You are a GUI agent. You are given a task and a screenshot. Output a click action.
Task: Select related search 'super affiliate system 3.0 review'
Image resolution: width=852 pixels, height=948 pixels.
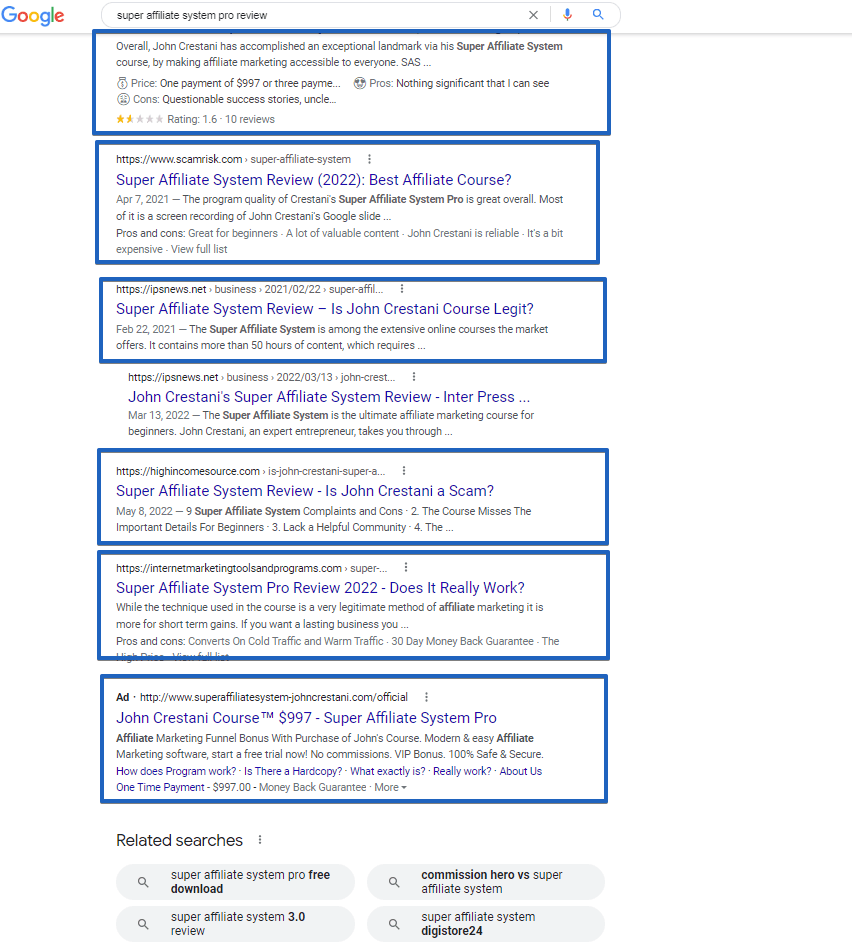pos(235,924)
